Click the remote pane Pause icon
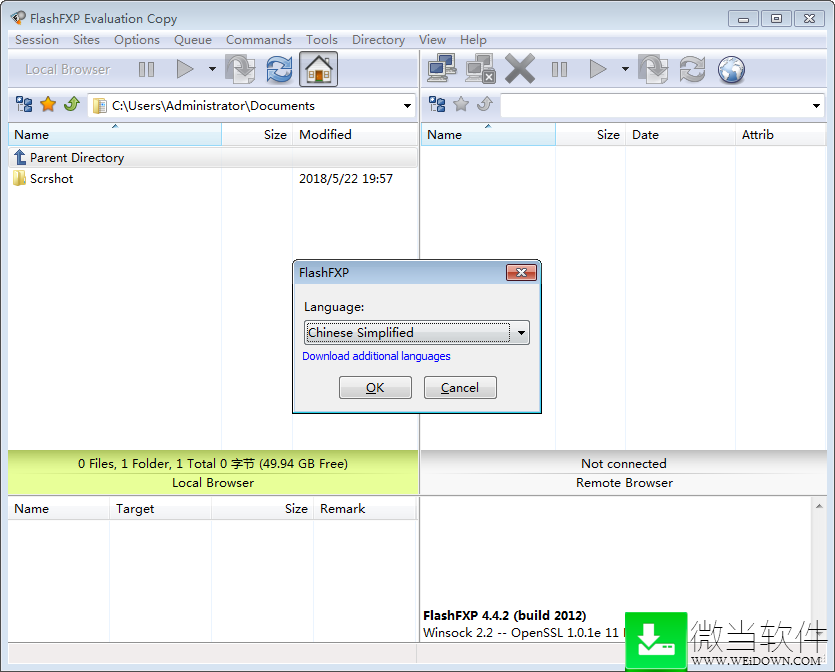The height and width of the screenshot is (672, 835). [559, 69]
